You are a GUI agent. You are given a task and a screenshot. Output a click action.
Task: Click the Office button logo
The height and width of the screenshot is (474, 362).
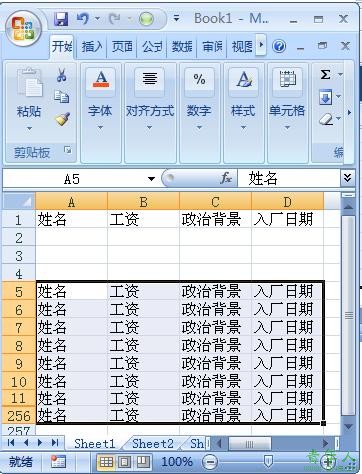pos(23,28)
